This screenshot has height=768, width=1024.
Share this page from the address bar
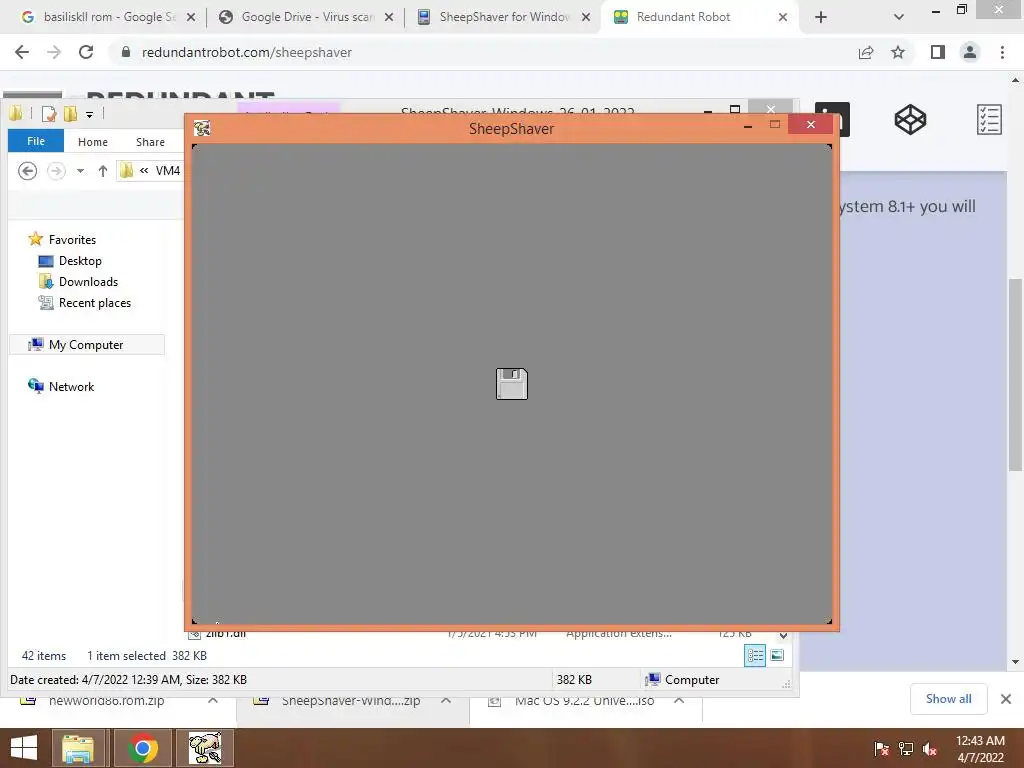click(x=866, y=52)
